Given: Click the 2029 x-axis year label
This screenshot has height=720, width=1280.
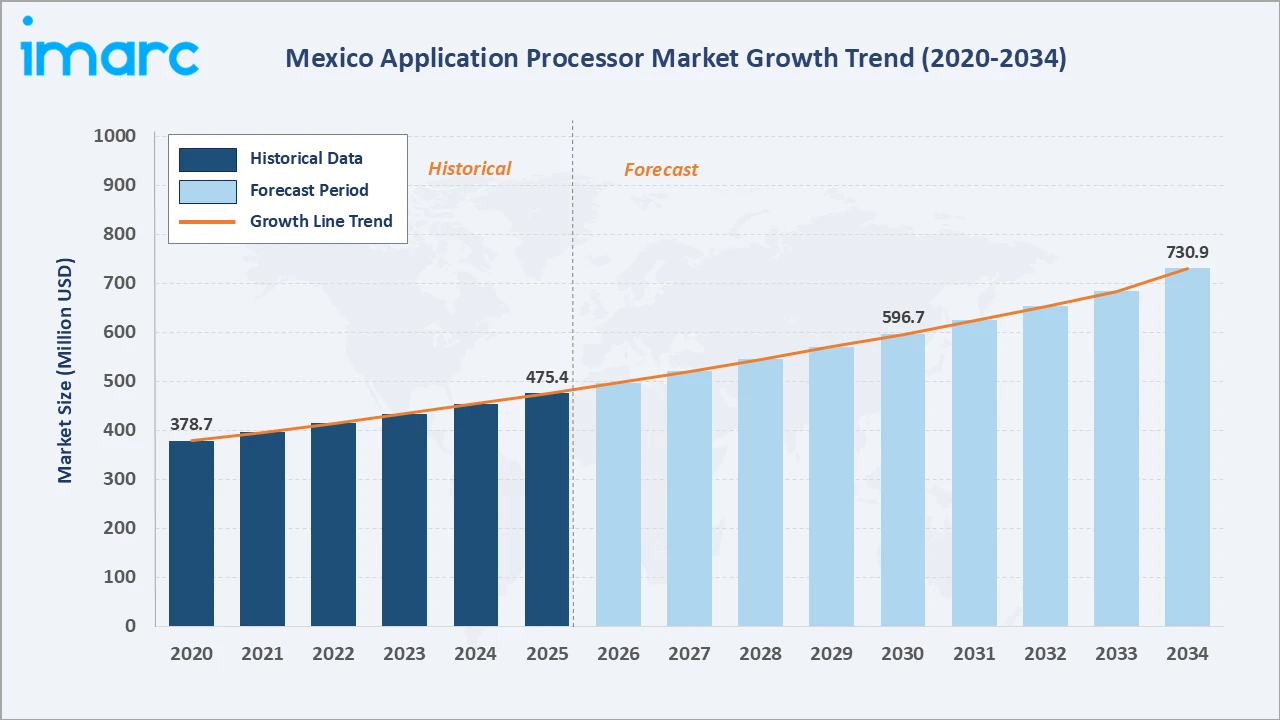Looking at the screenshot, I should point(832,654).
